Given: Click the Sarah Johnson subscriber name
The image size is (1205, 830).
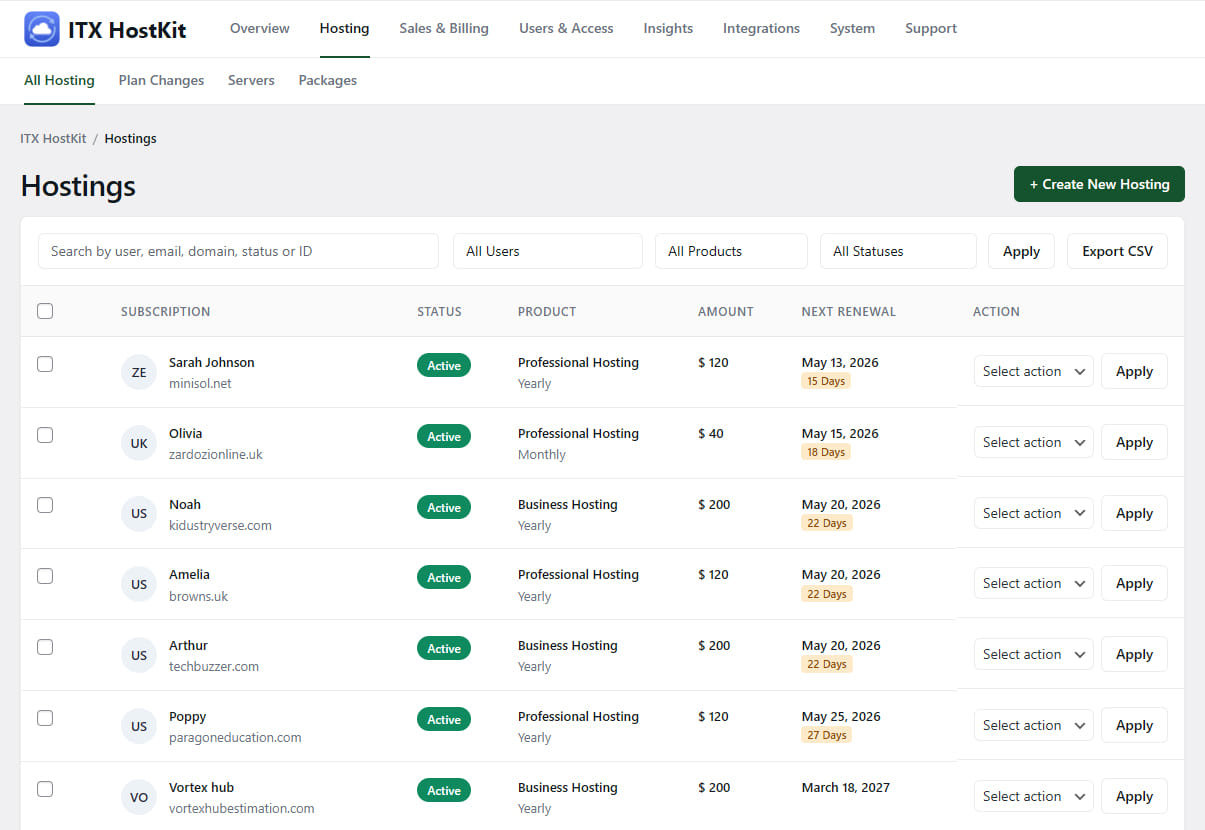Looking at the screenshot, I should tap(212, 362).
